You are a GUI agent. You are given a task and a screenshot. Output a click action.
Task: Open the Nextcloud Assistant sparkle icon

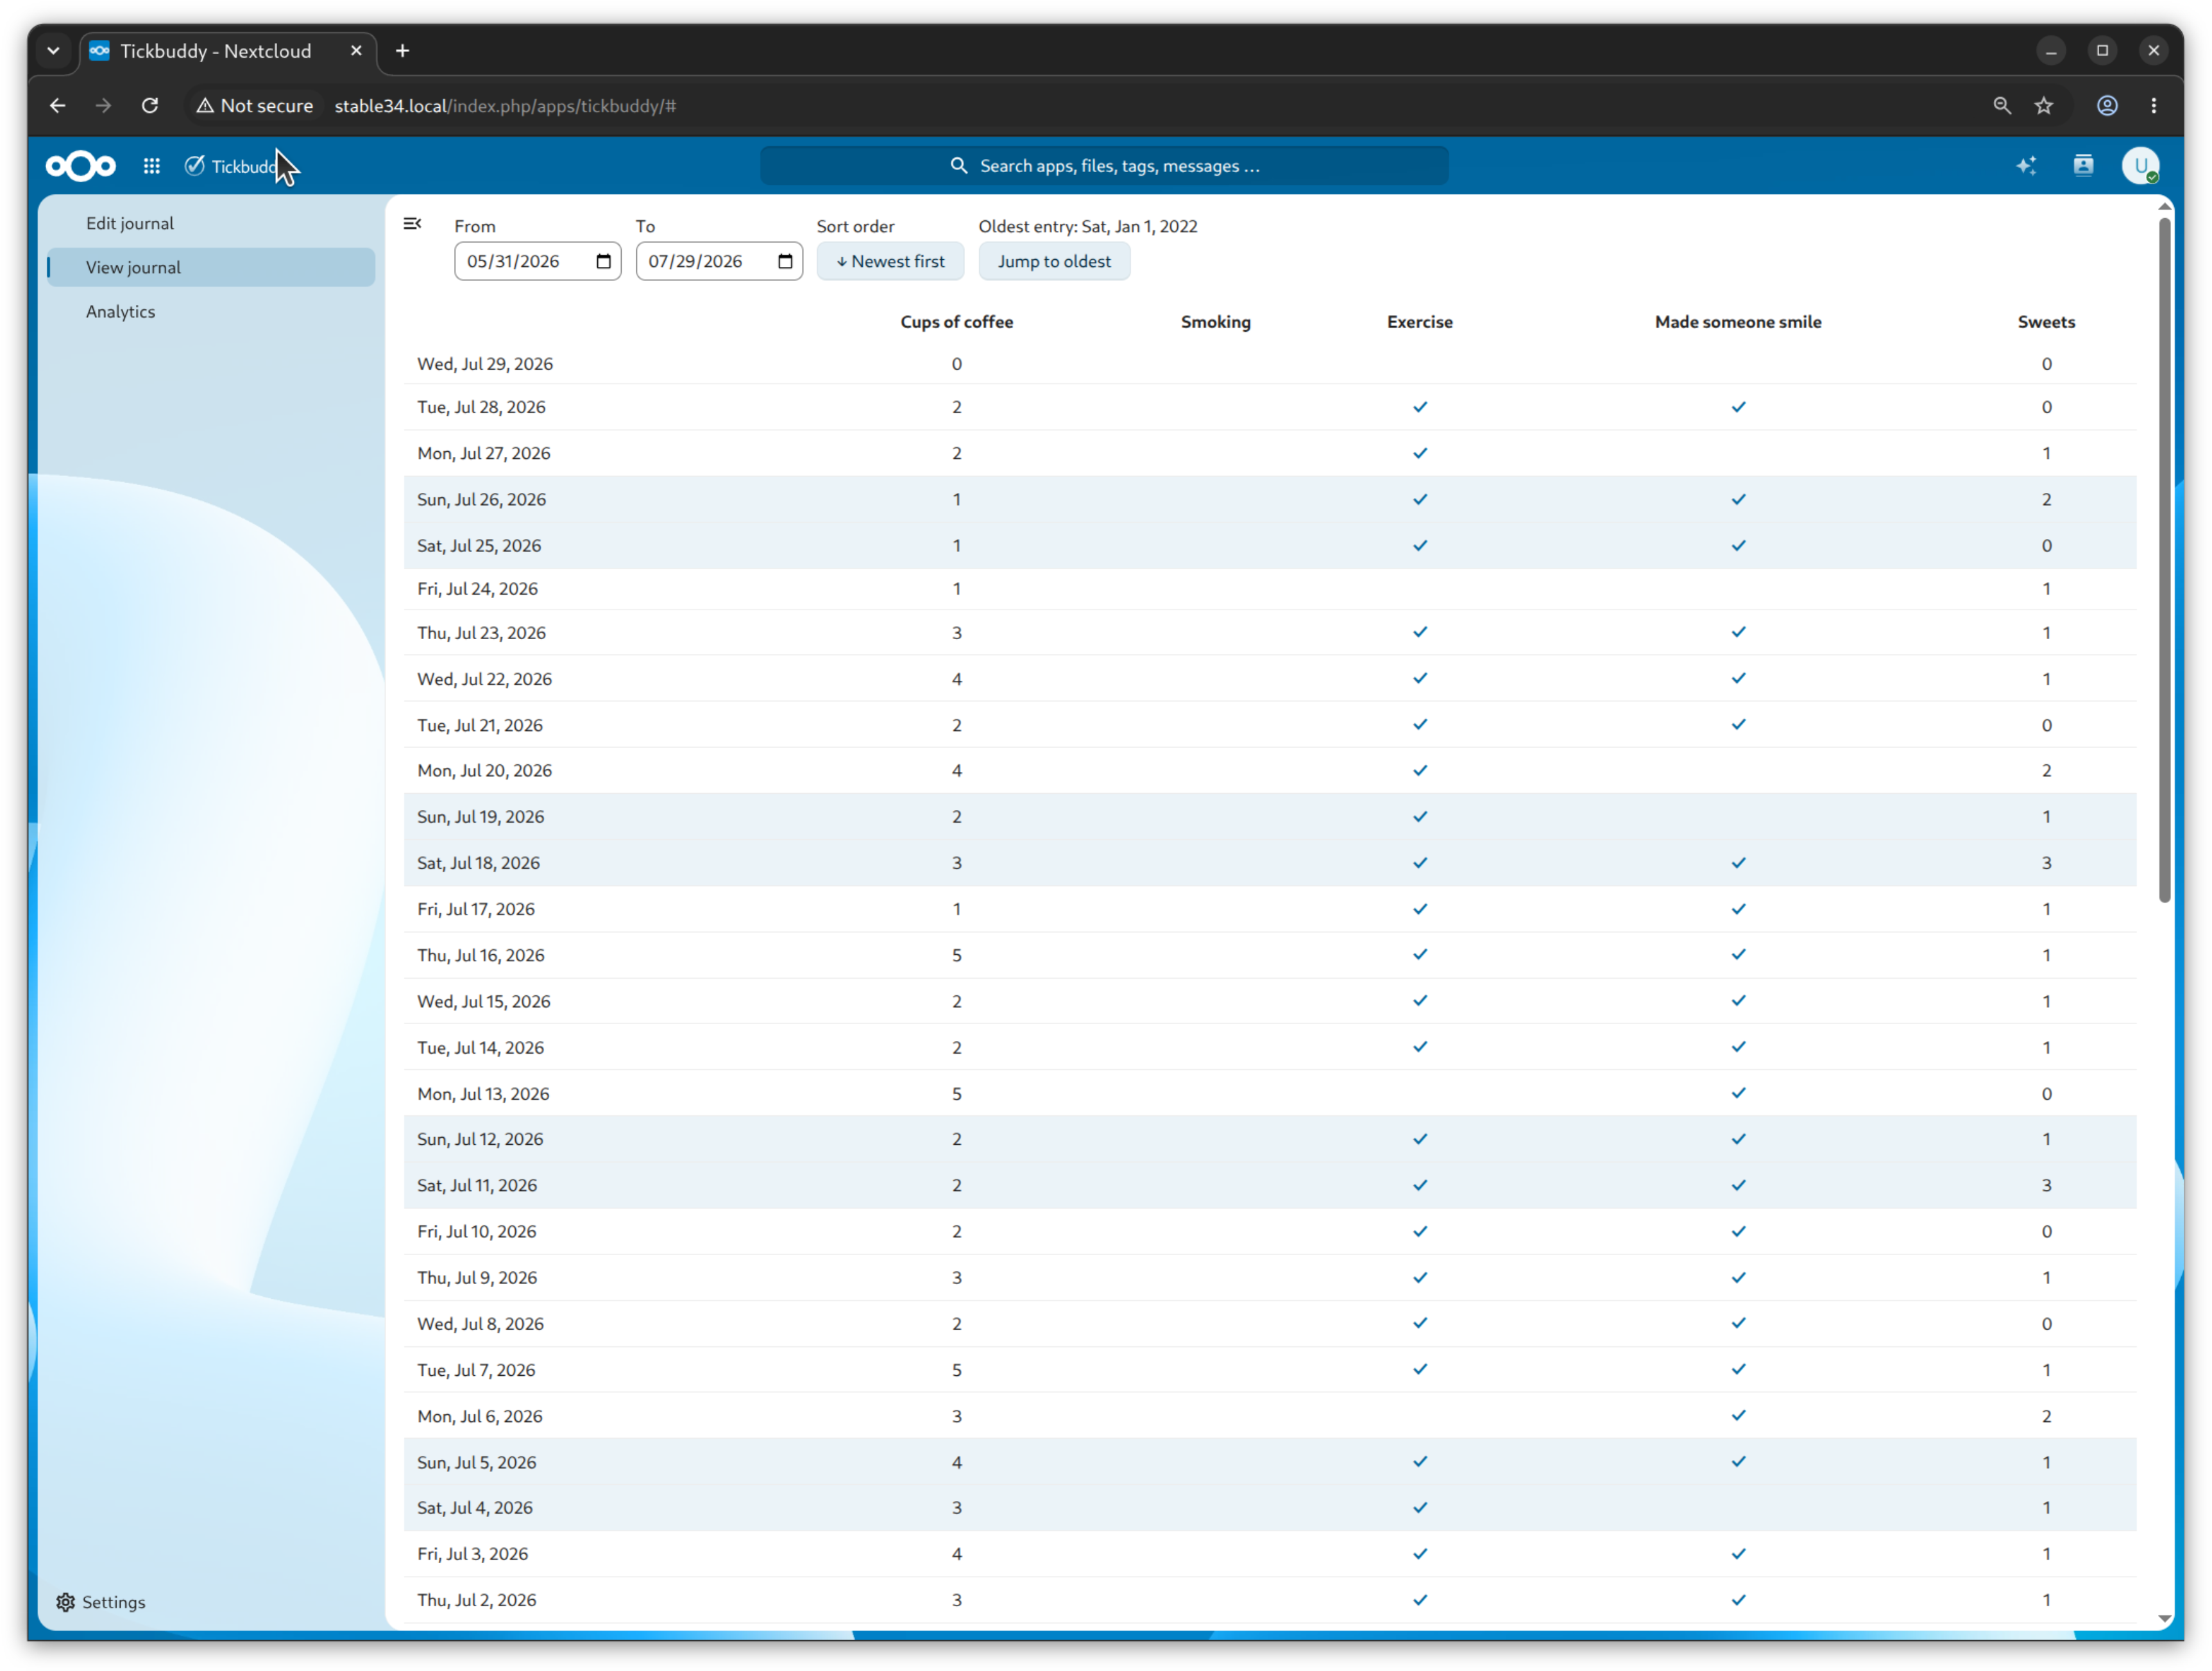[x=2026, y=166]
